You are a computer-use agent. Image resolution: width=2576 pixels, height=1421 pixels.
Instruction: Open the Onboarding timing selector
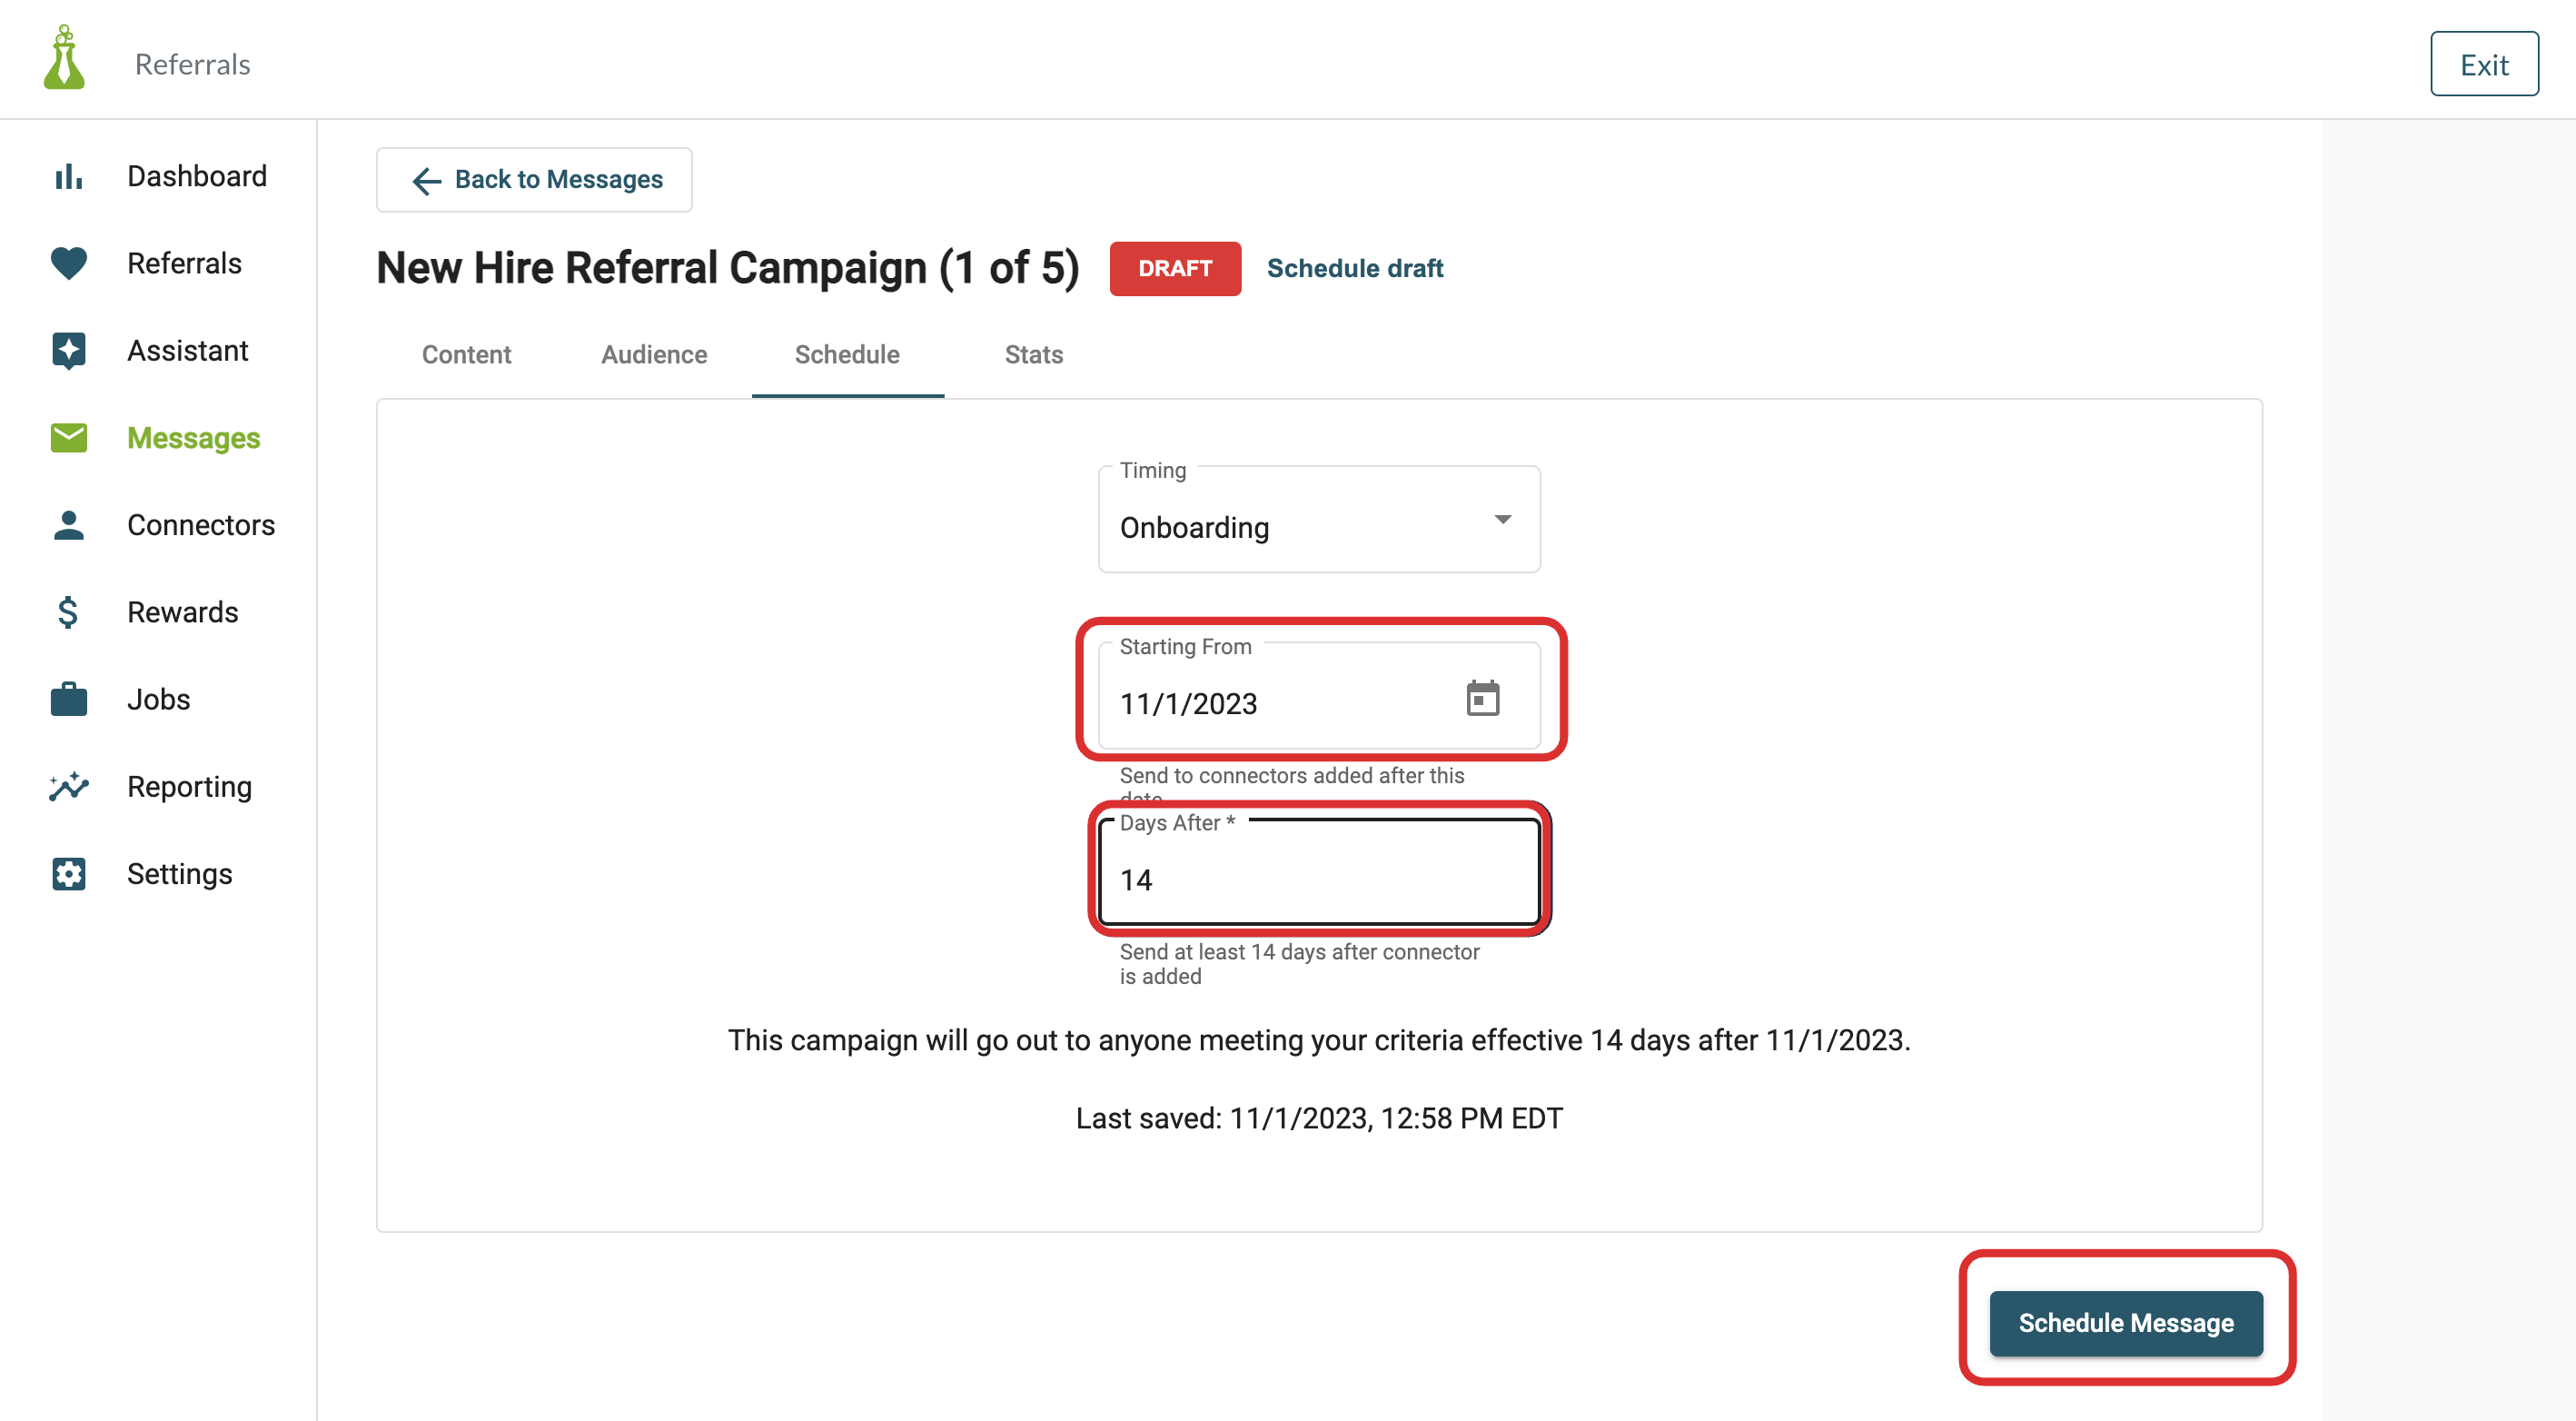tap(1319, 520)
